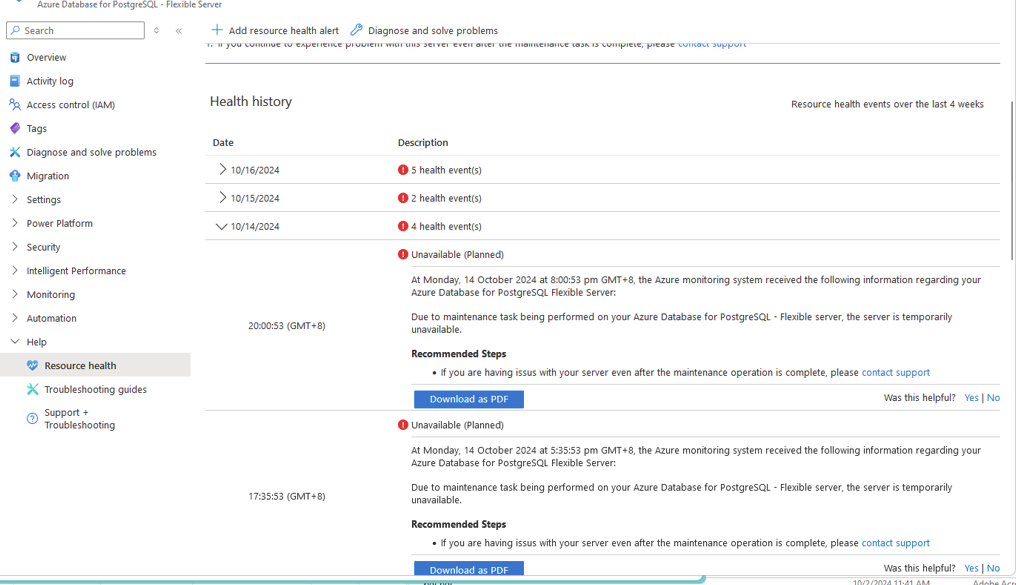Screen dimensions: 1016x585
Task: Click red alert icon beside 2 health event(s)
Action: (403, 198)
